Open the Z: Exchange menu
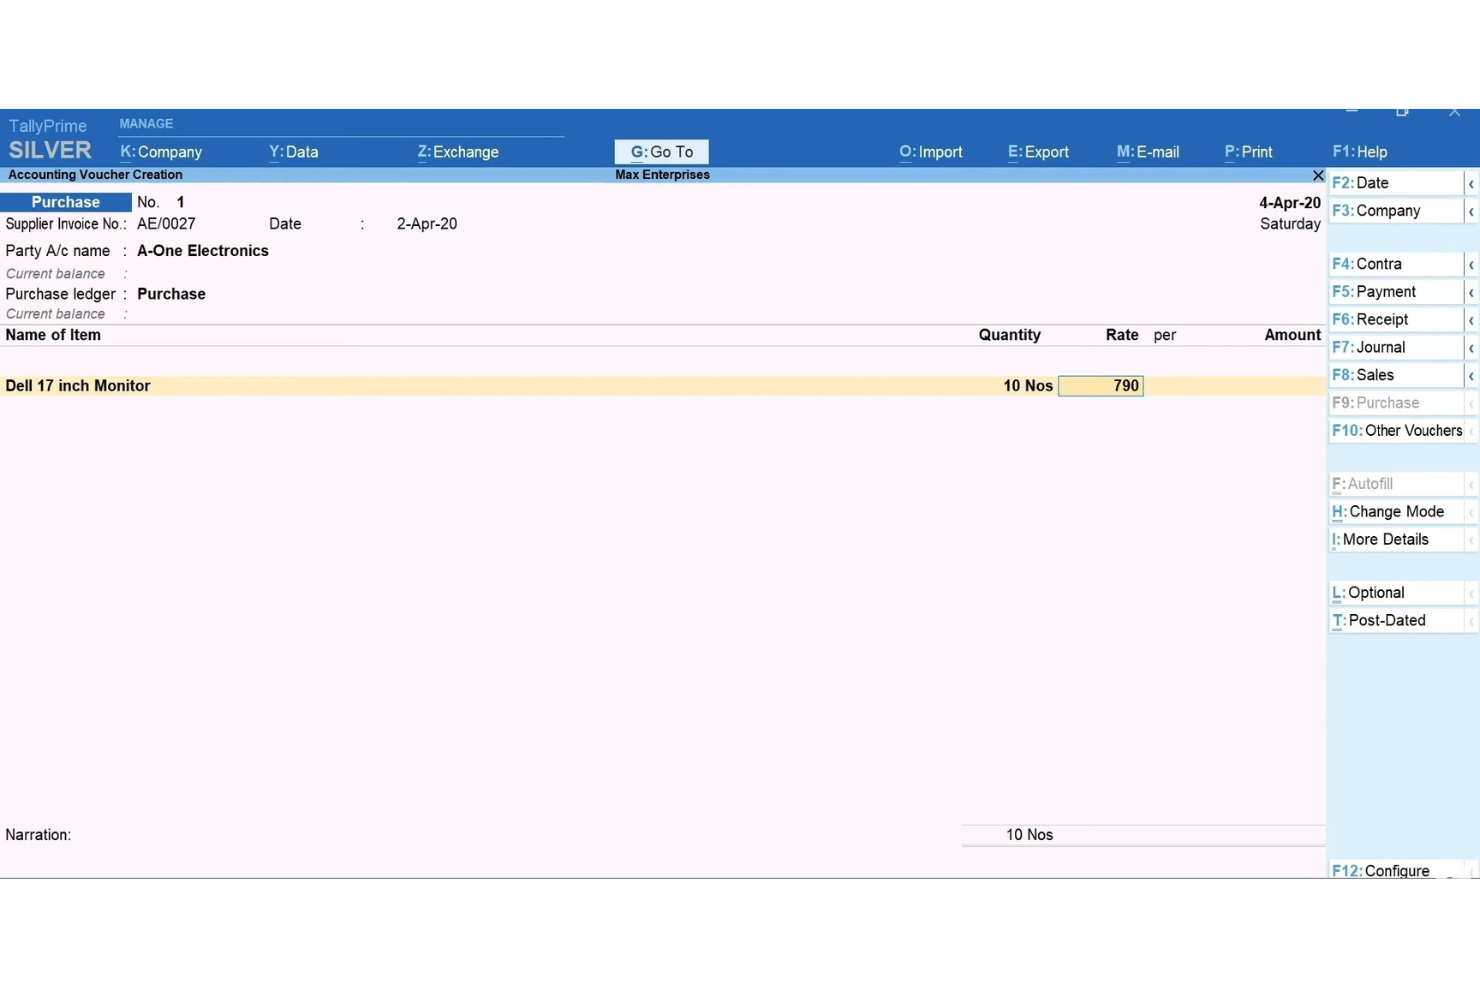1480x987 pixels. pos(458,152)
